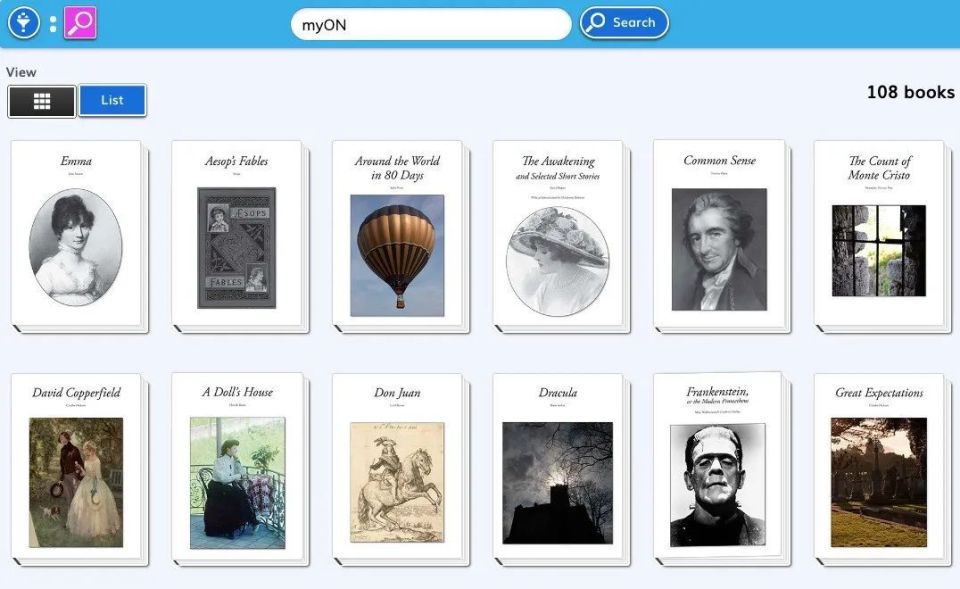Open the pink magnifier search icon
The width and height of the screenshot is (960, 589).
pyautogui.click(x=80, y=23)
